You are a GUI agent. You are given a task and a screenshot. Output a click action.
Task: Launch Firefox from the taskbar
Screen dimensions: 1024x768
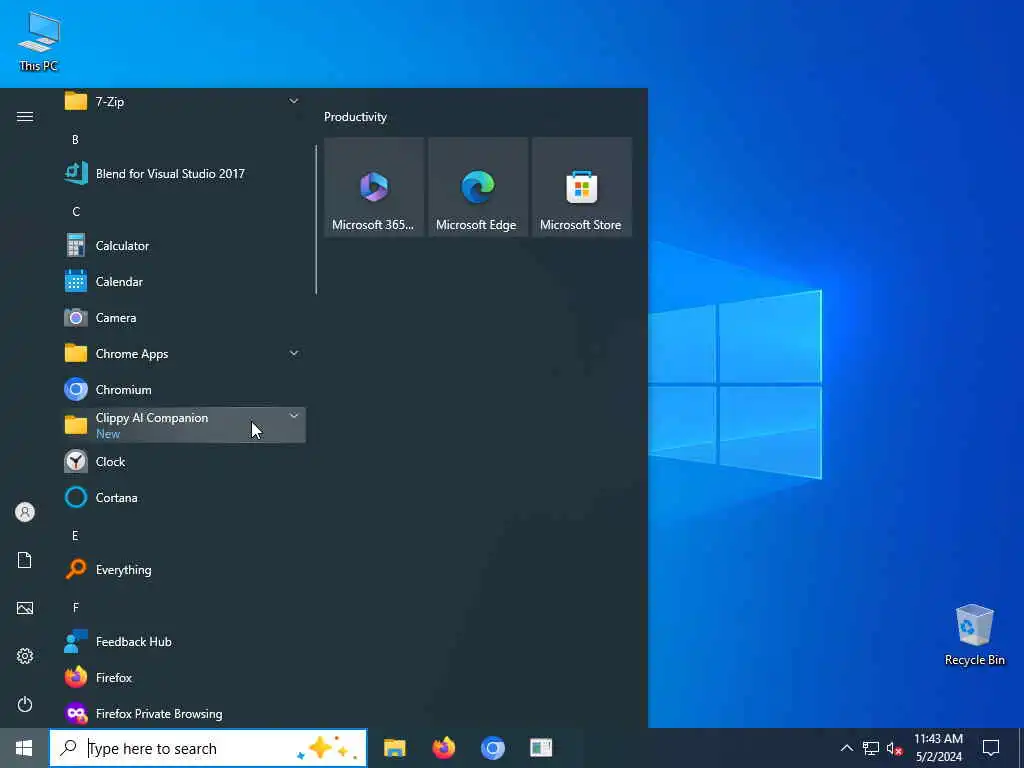(x=443, y=748)
